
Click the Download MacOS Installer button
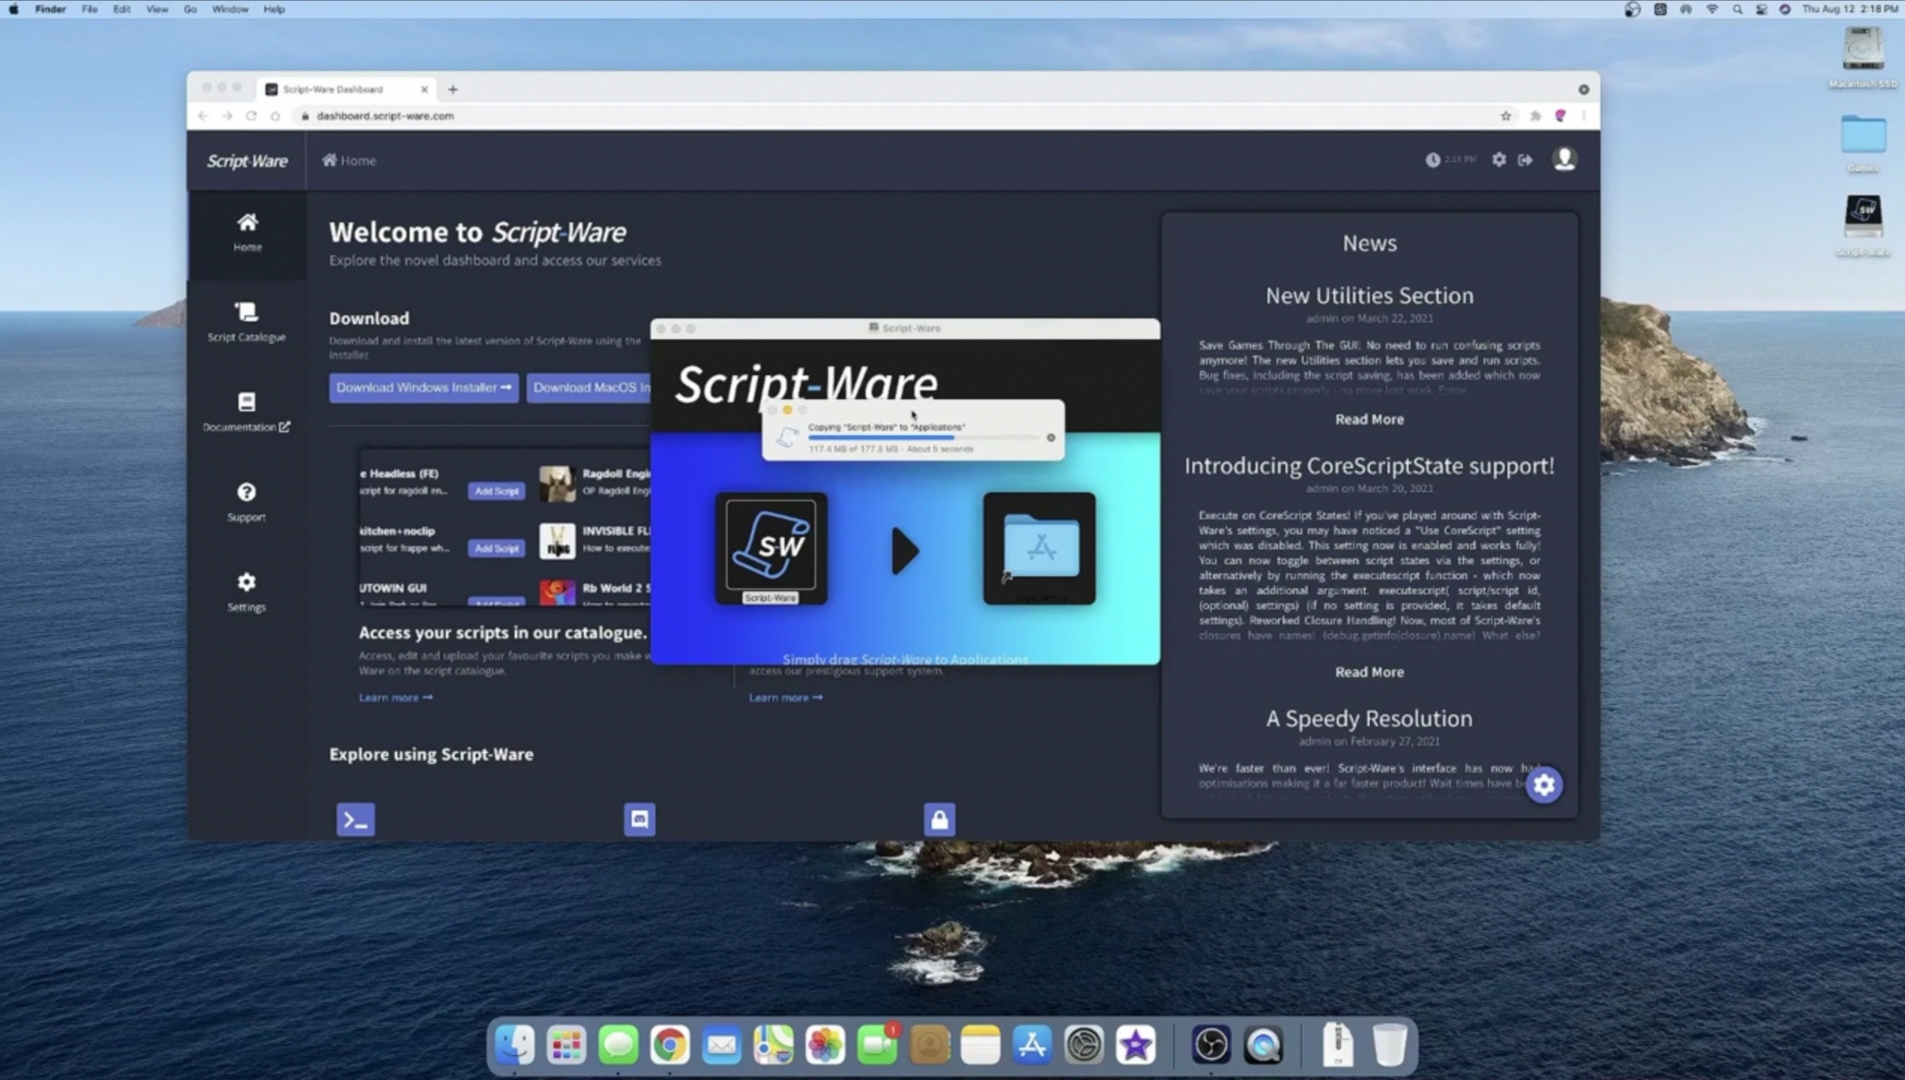(590, 387)
